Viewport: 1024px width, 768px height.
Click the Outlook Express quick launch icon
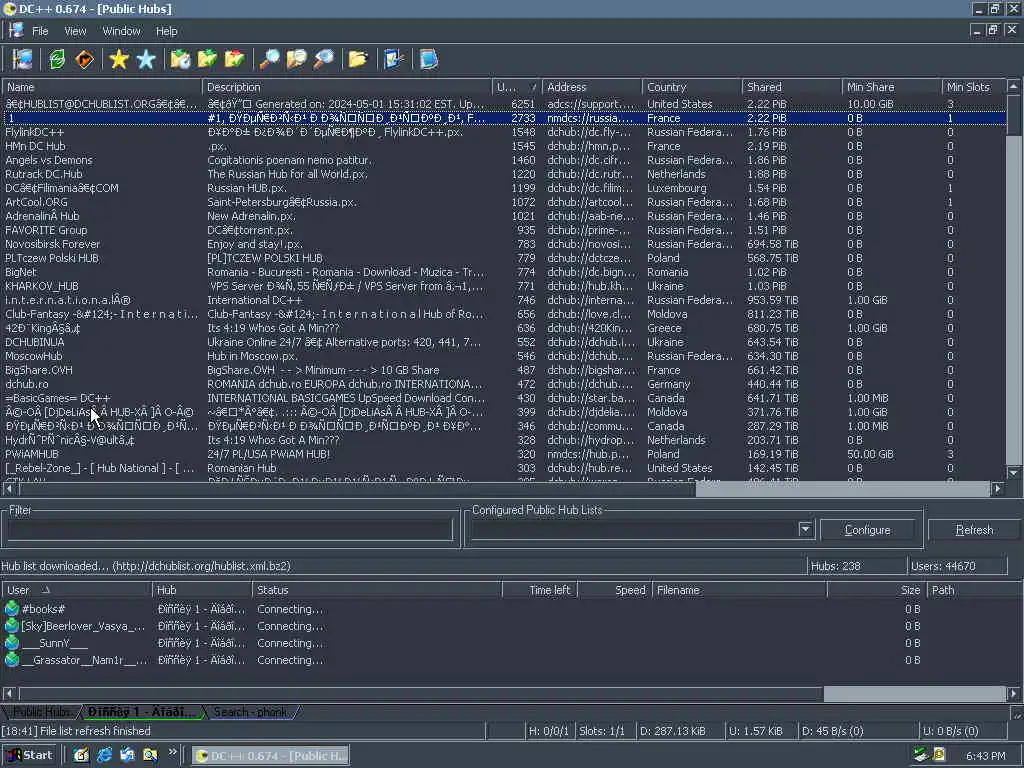pyautogui.click(x=127, y=755)
